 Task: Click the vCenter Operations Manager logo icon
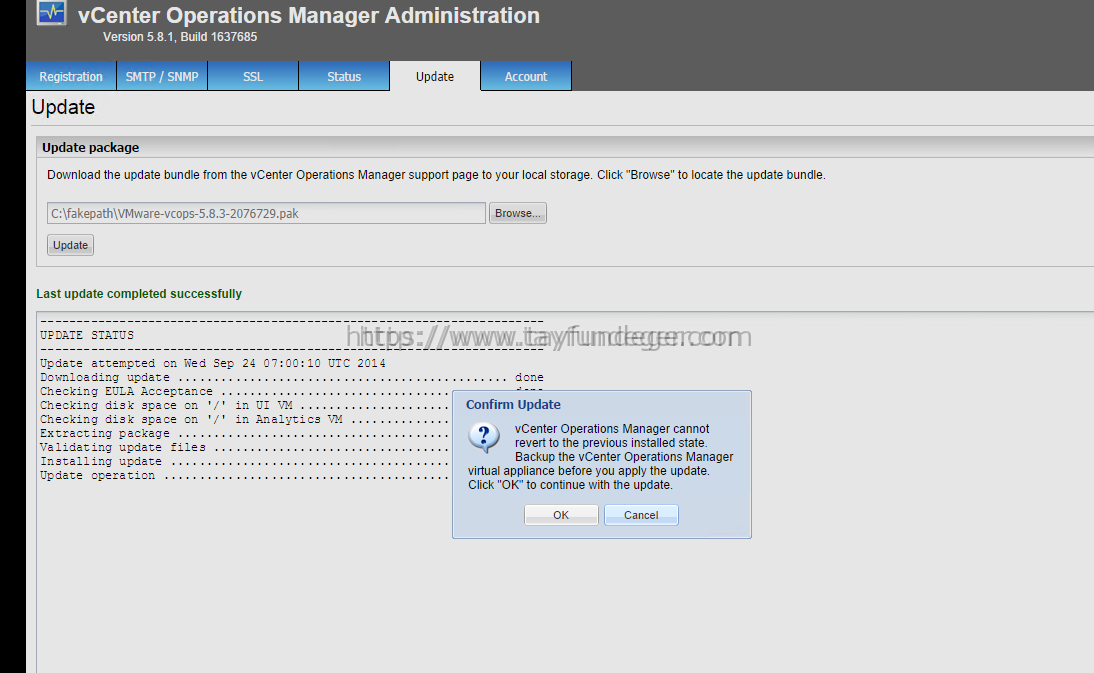pyautogui.click(x=52, y=13)
